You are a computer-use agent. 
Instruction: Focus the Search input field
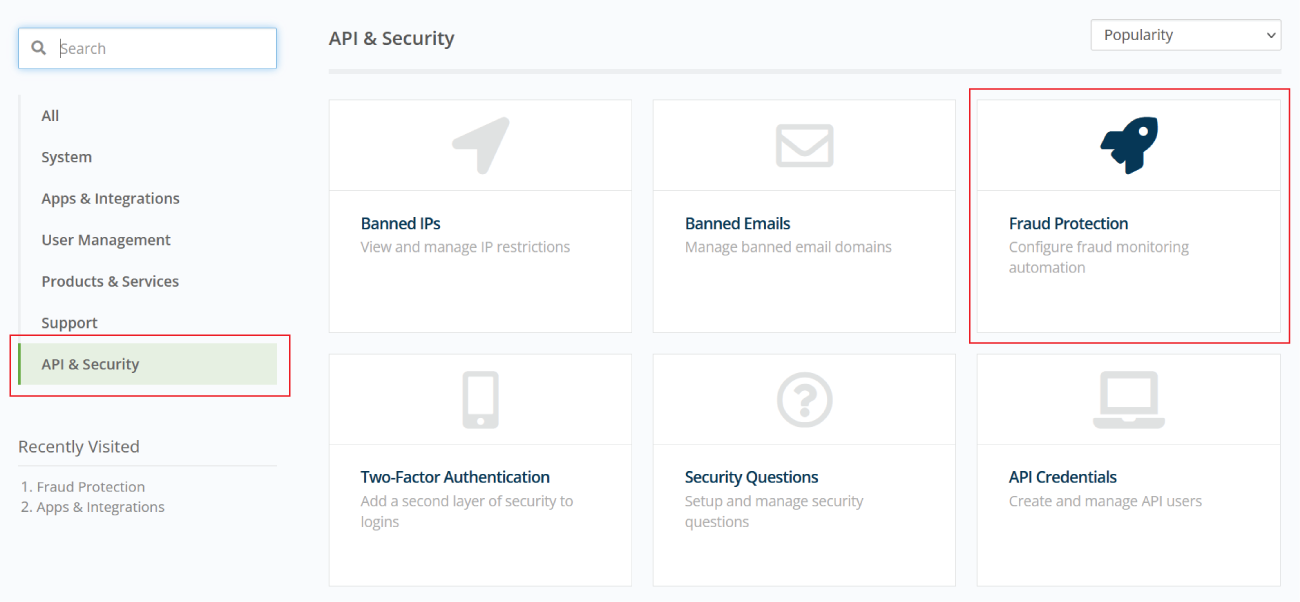pos(147,48)
